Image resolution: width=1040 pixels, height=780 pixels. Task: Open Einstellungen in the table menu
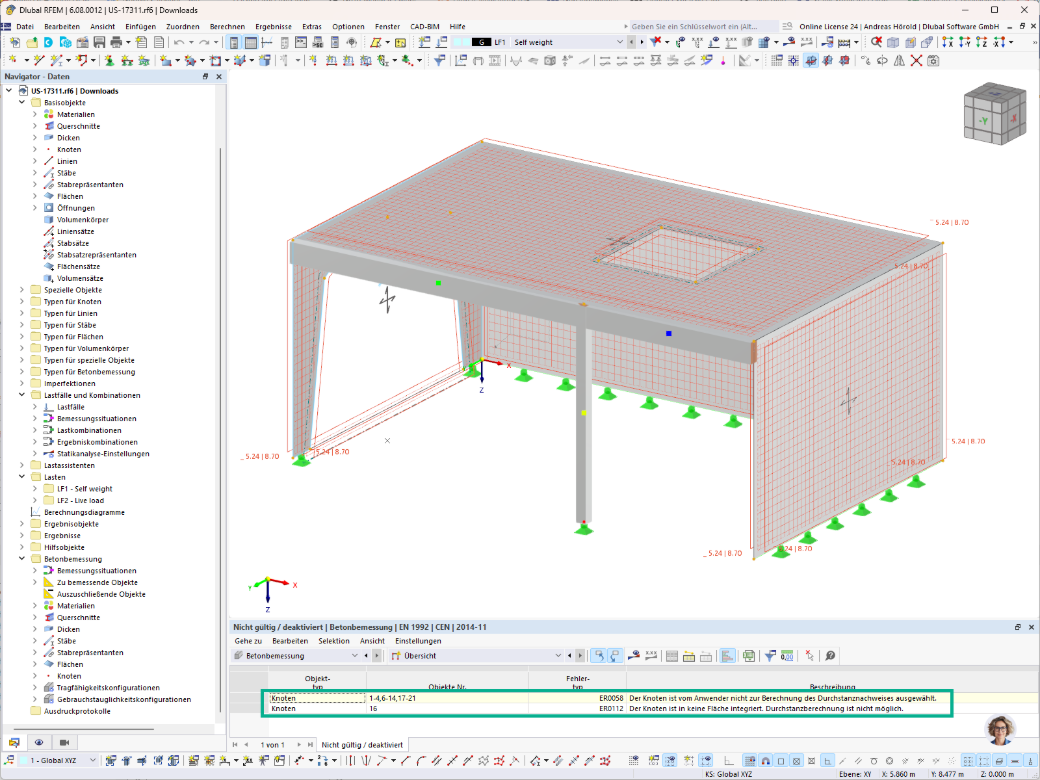click(418, 641)
